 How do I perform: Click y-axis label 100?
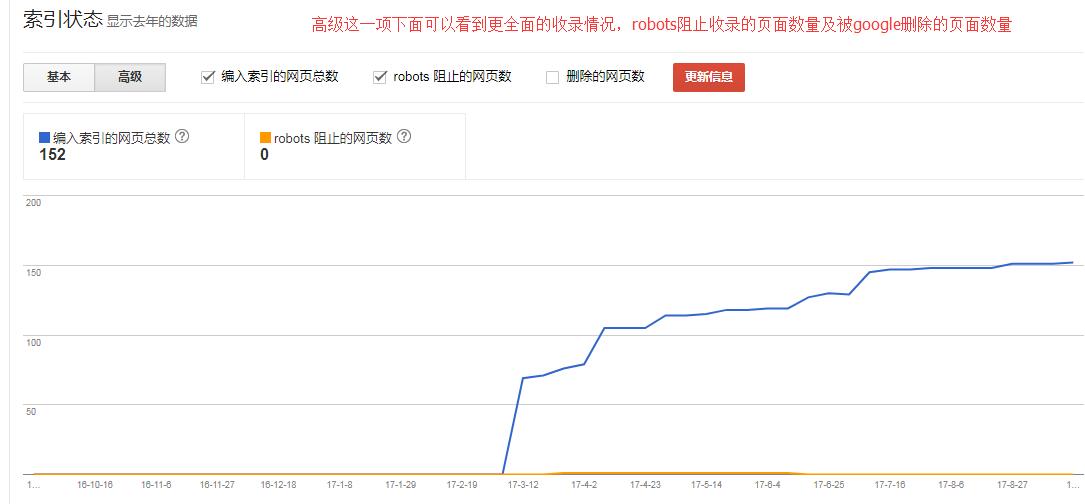(33, 342)
